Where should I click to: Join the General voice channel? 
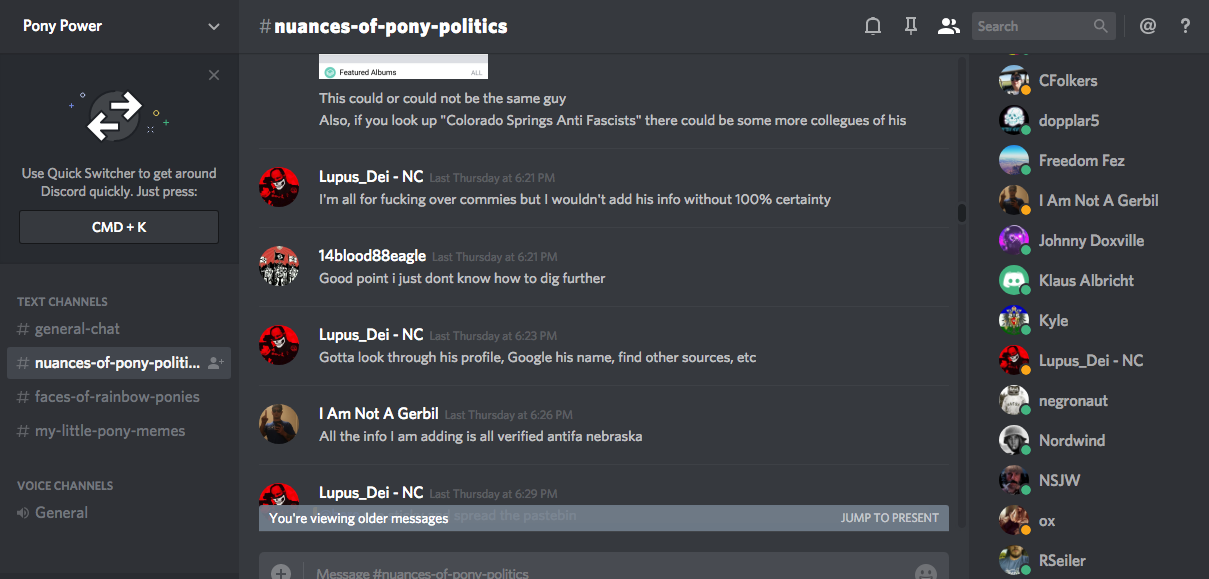tap(61, 513)
